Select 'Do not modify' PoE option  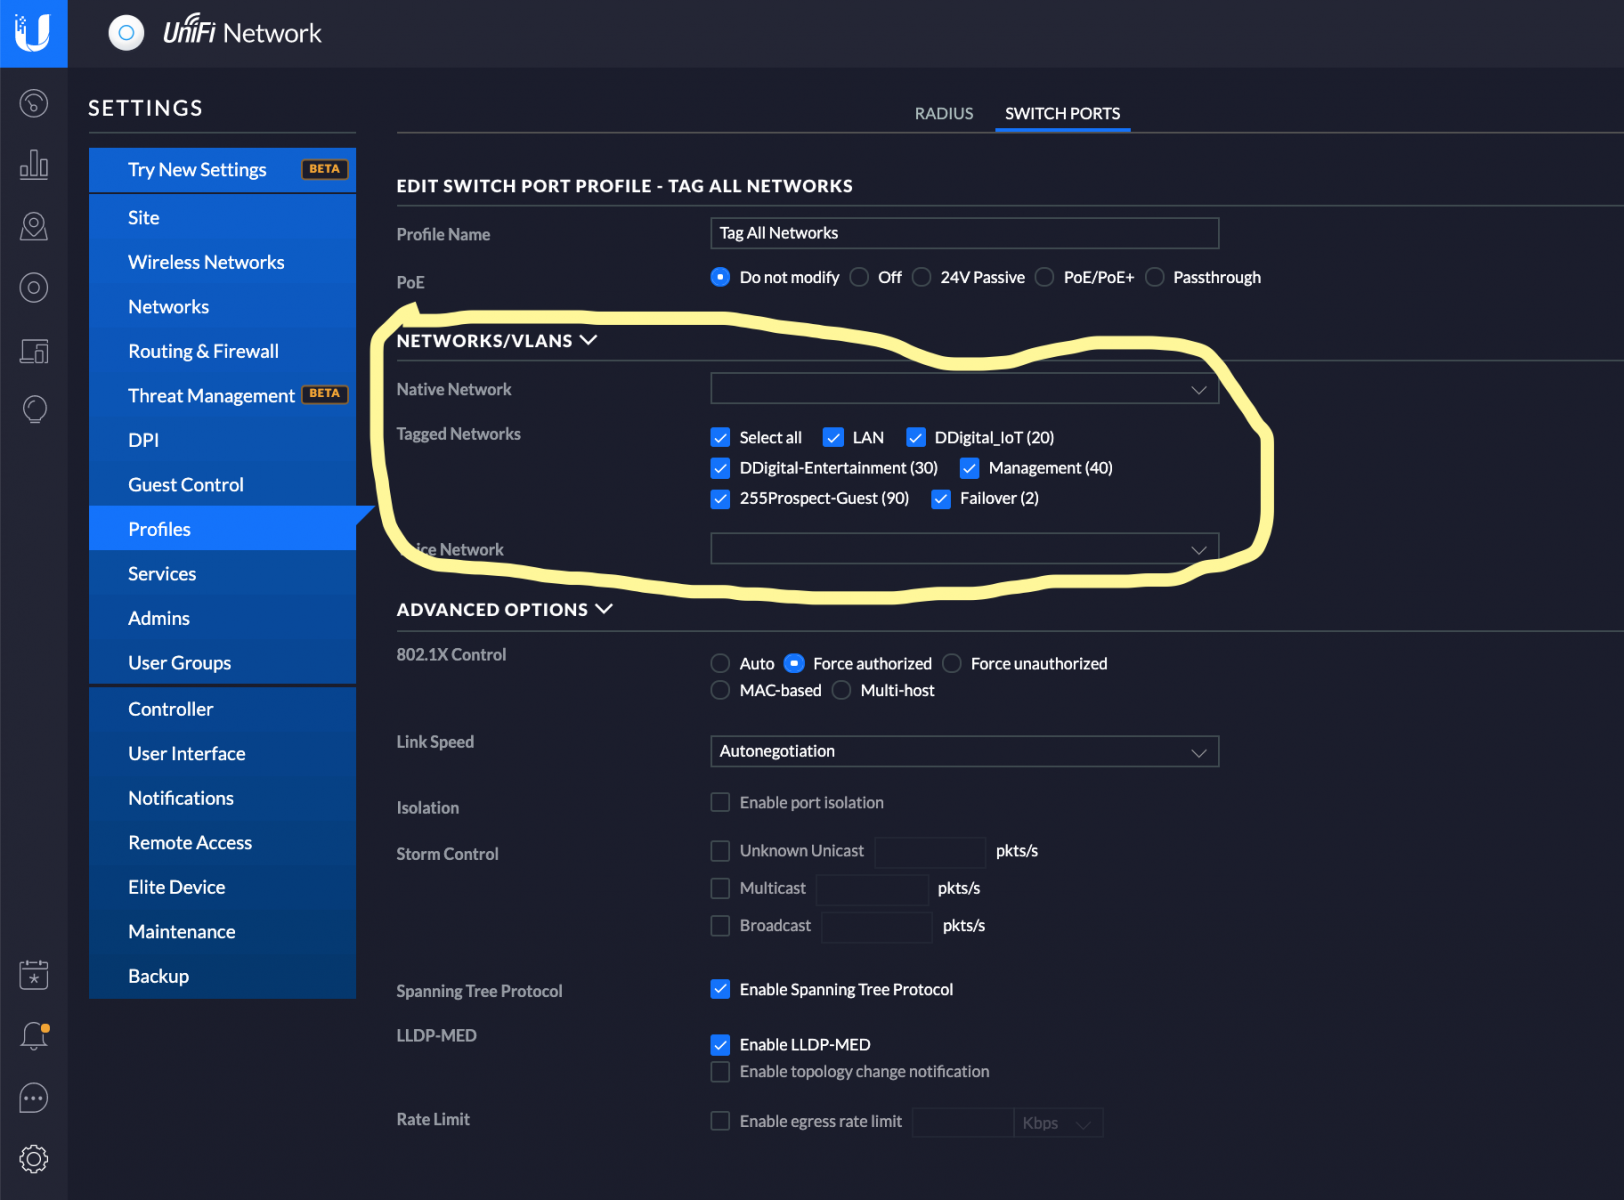coord(720,277)
